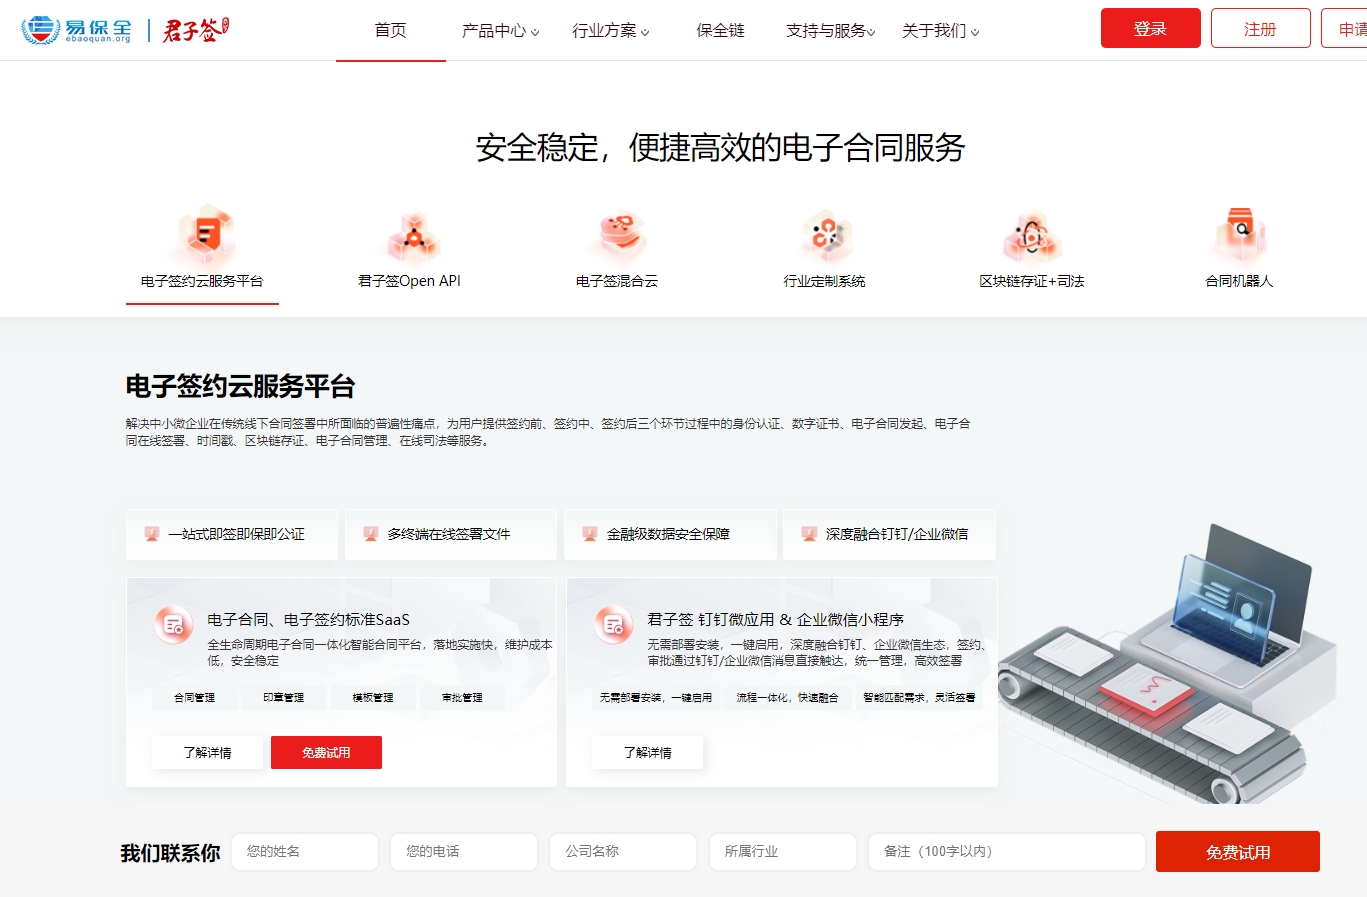Click the 电子签约云服务平台 product icon
1367x897 pixels.
pyautogui.click(x=205, y=236)
